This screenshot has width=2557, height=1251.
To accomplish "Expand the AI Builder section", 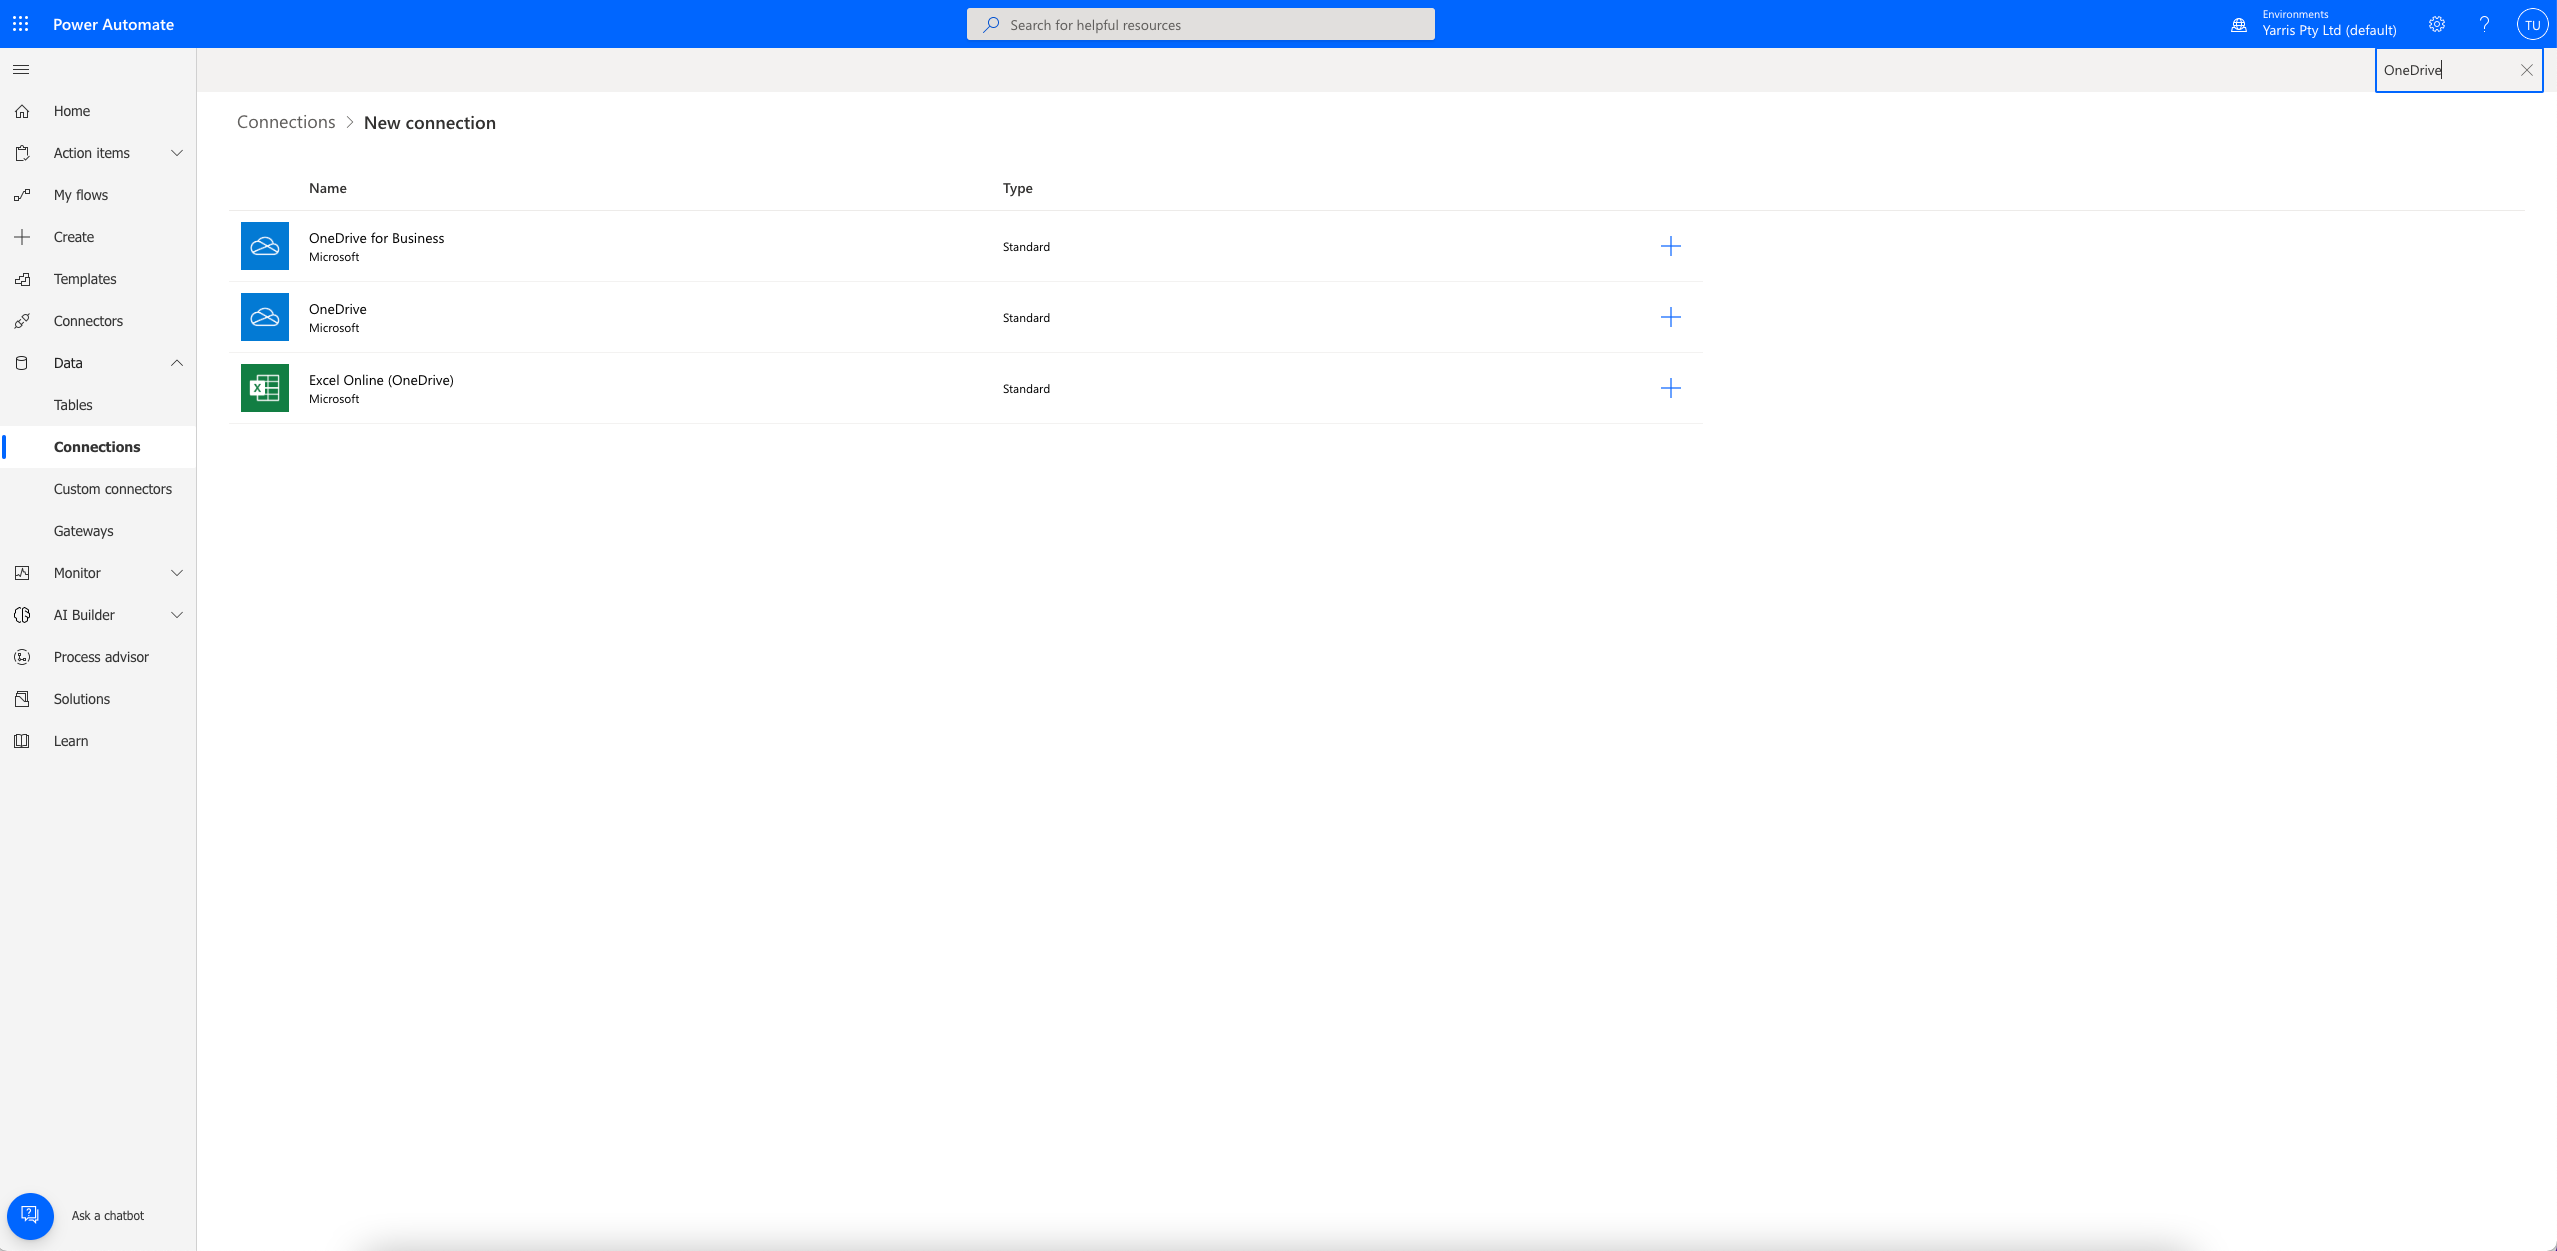I will pos(177,615).
